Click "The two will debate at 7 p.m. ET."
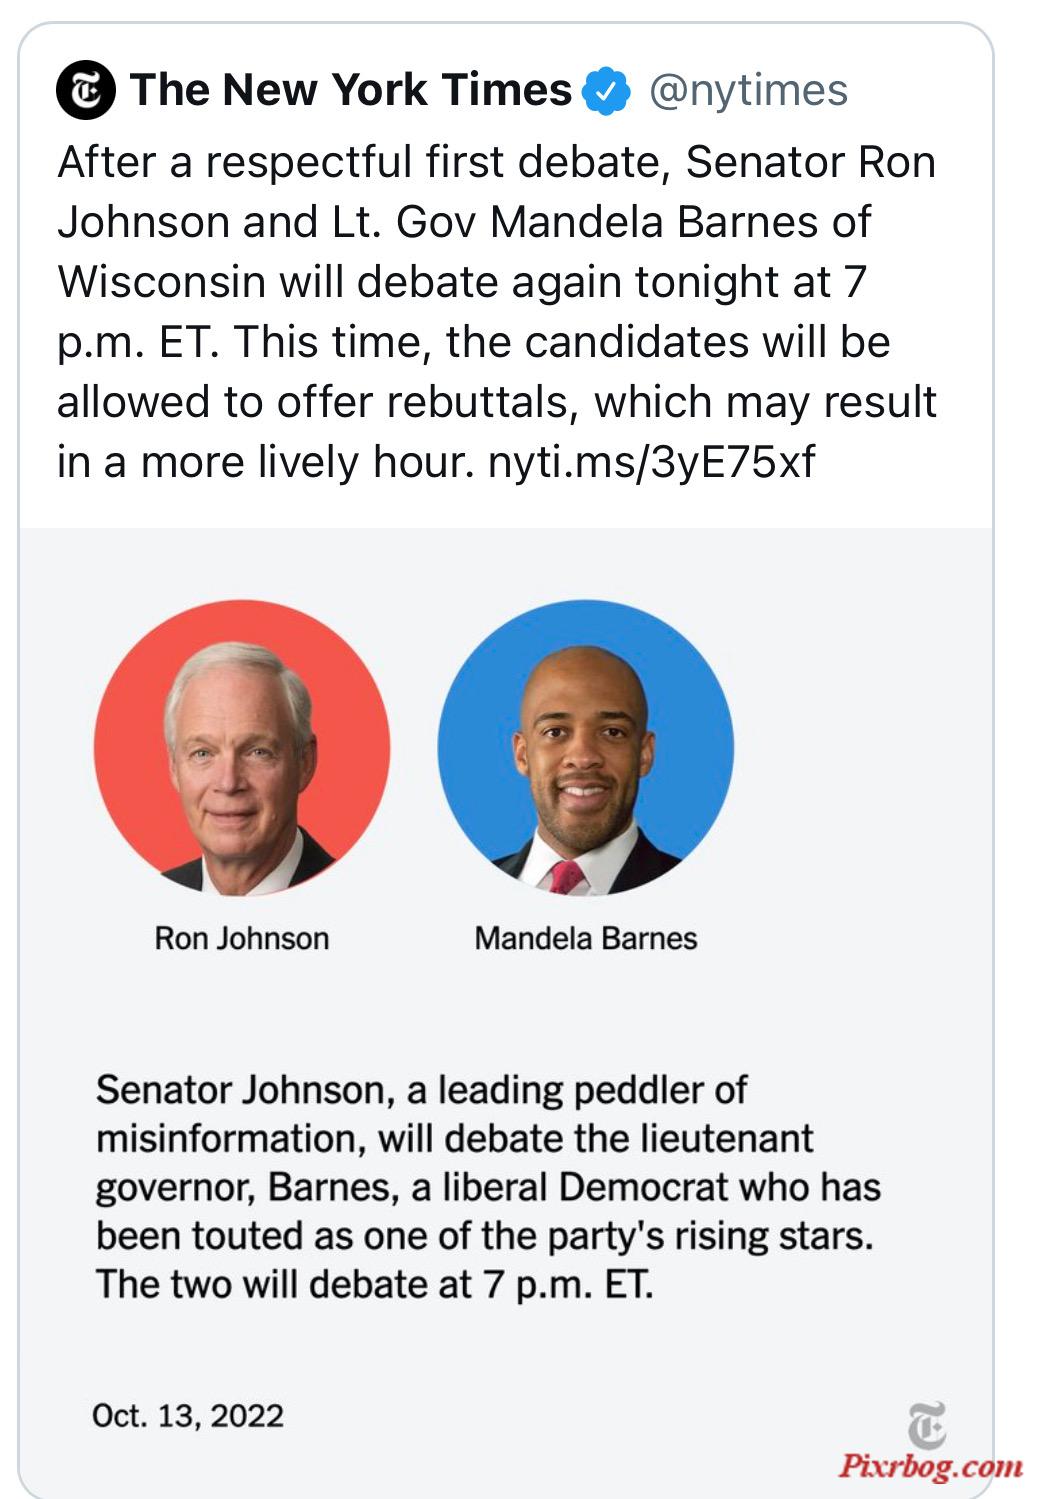The height and width of the screenshot is (1499, 1043). pyautogui.click(x=375, y=1284)
